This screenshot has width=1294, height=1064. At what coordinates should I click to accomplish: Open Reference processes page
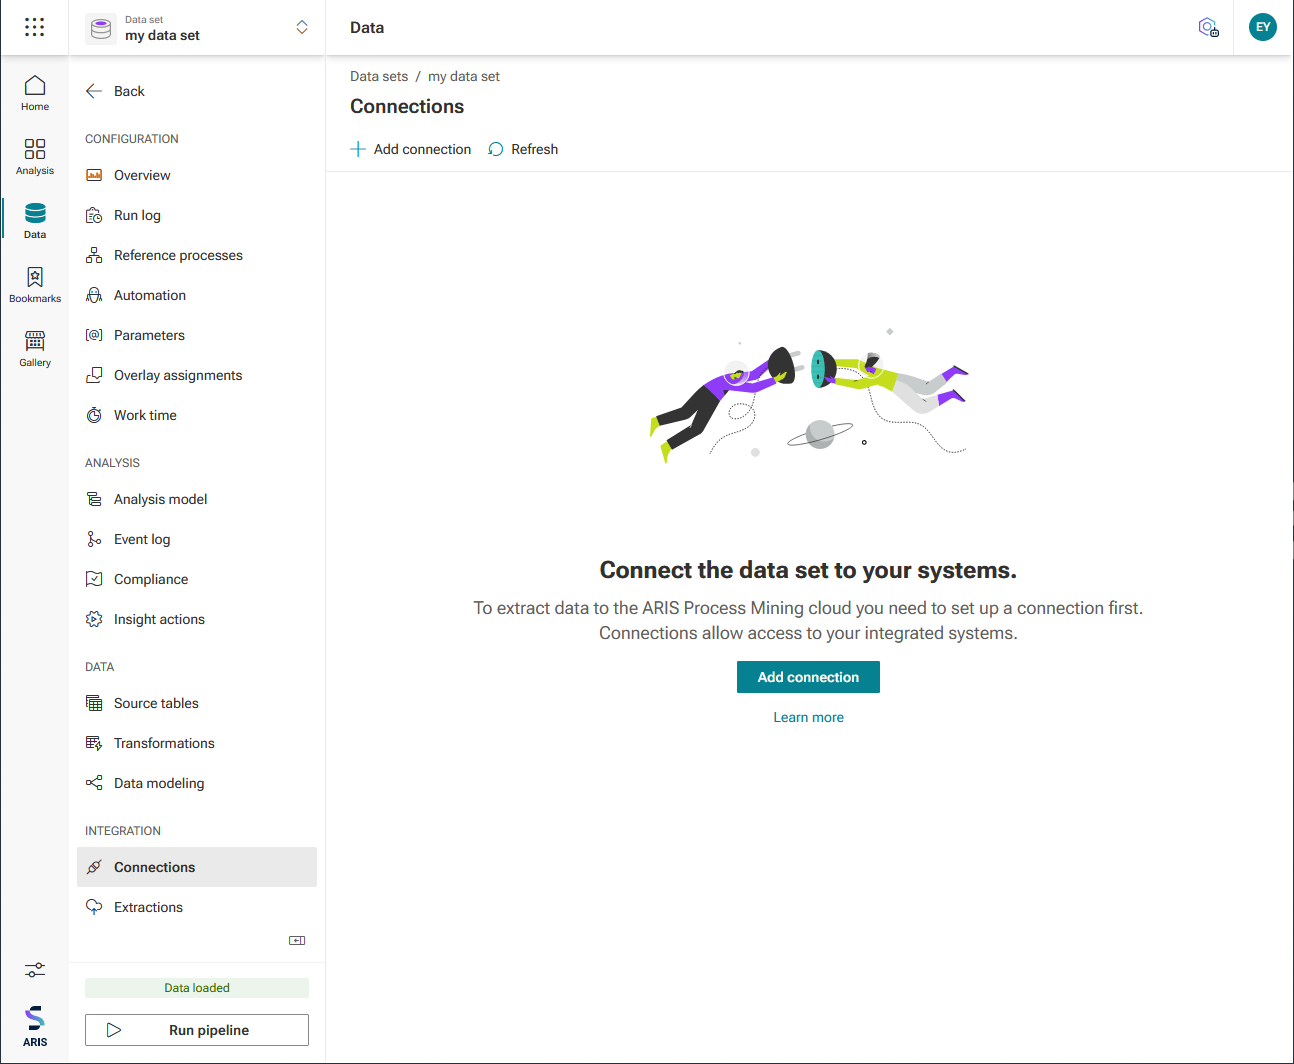(197, 255)
